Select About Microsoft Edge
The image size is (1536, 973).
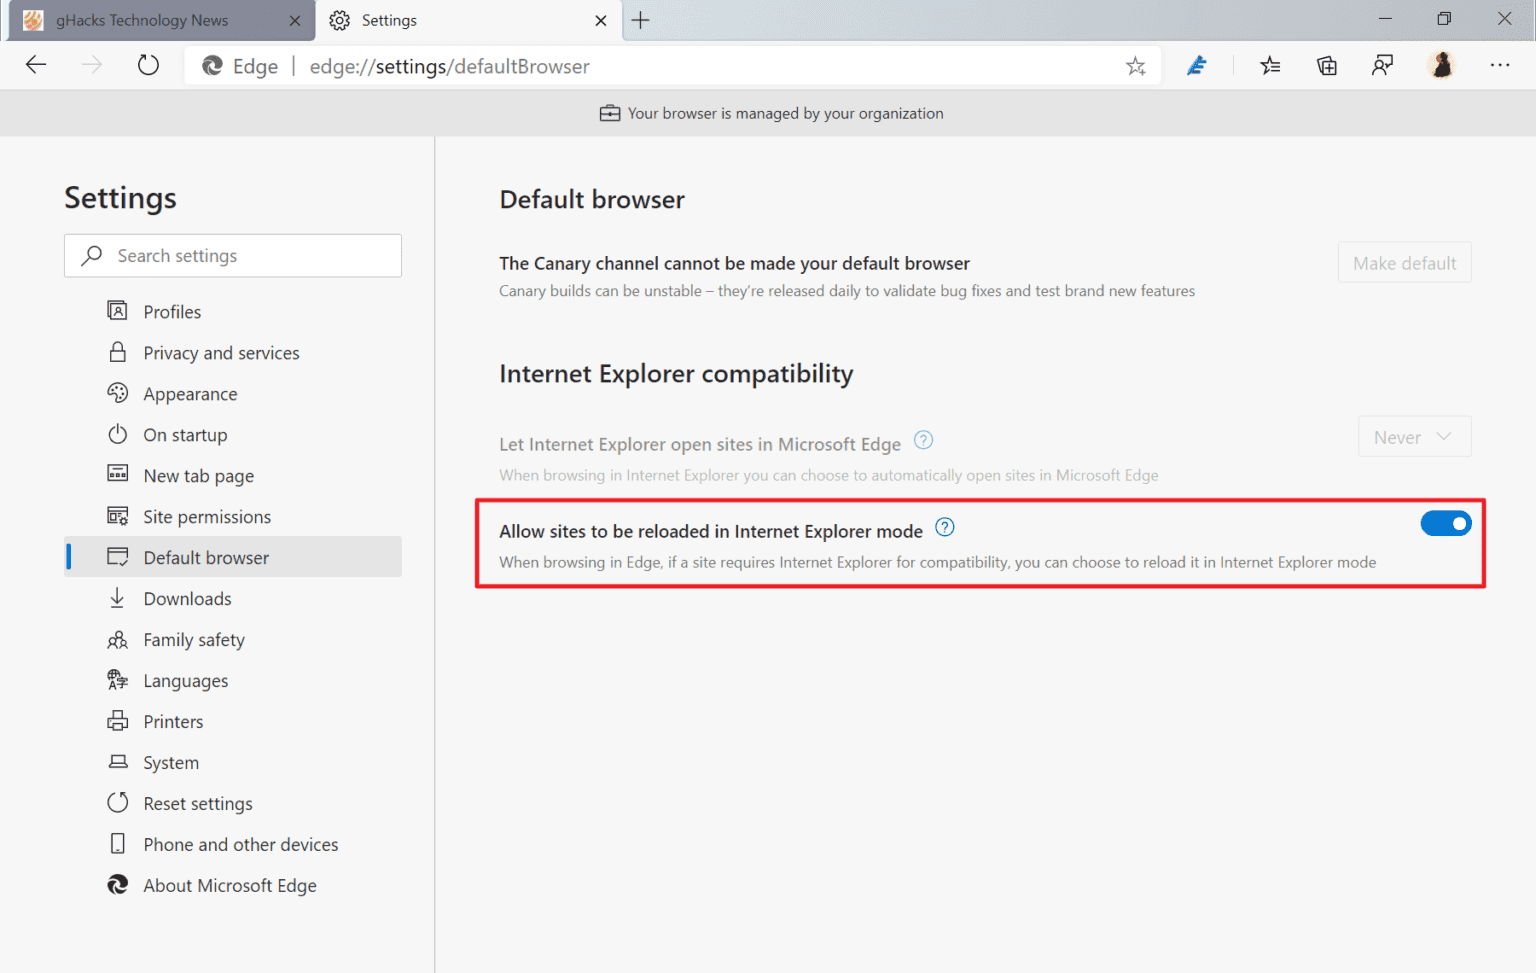coord(229,885)
